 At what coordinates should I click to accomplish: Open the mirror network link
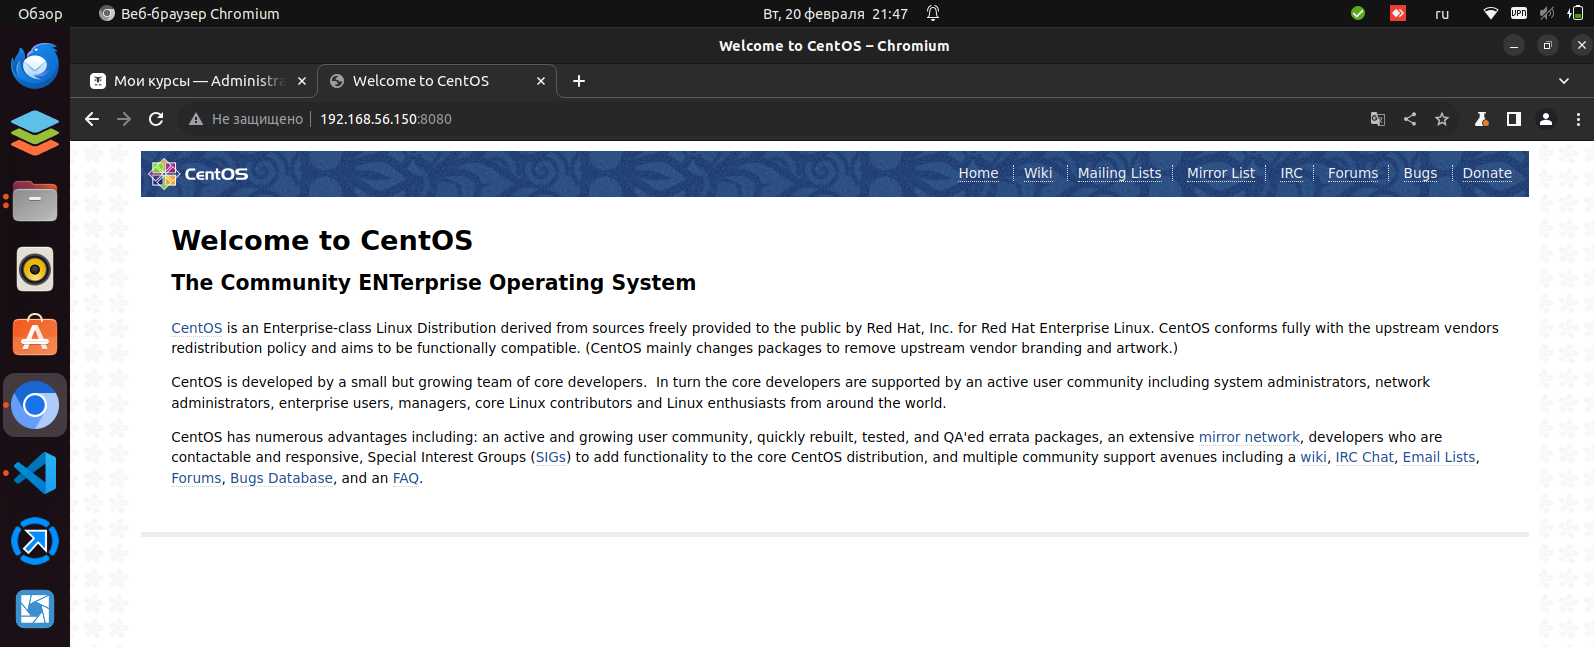(x=1249, y=437)
